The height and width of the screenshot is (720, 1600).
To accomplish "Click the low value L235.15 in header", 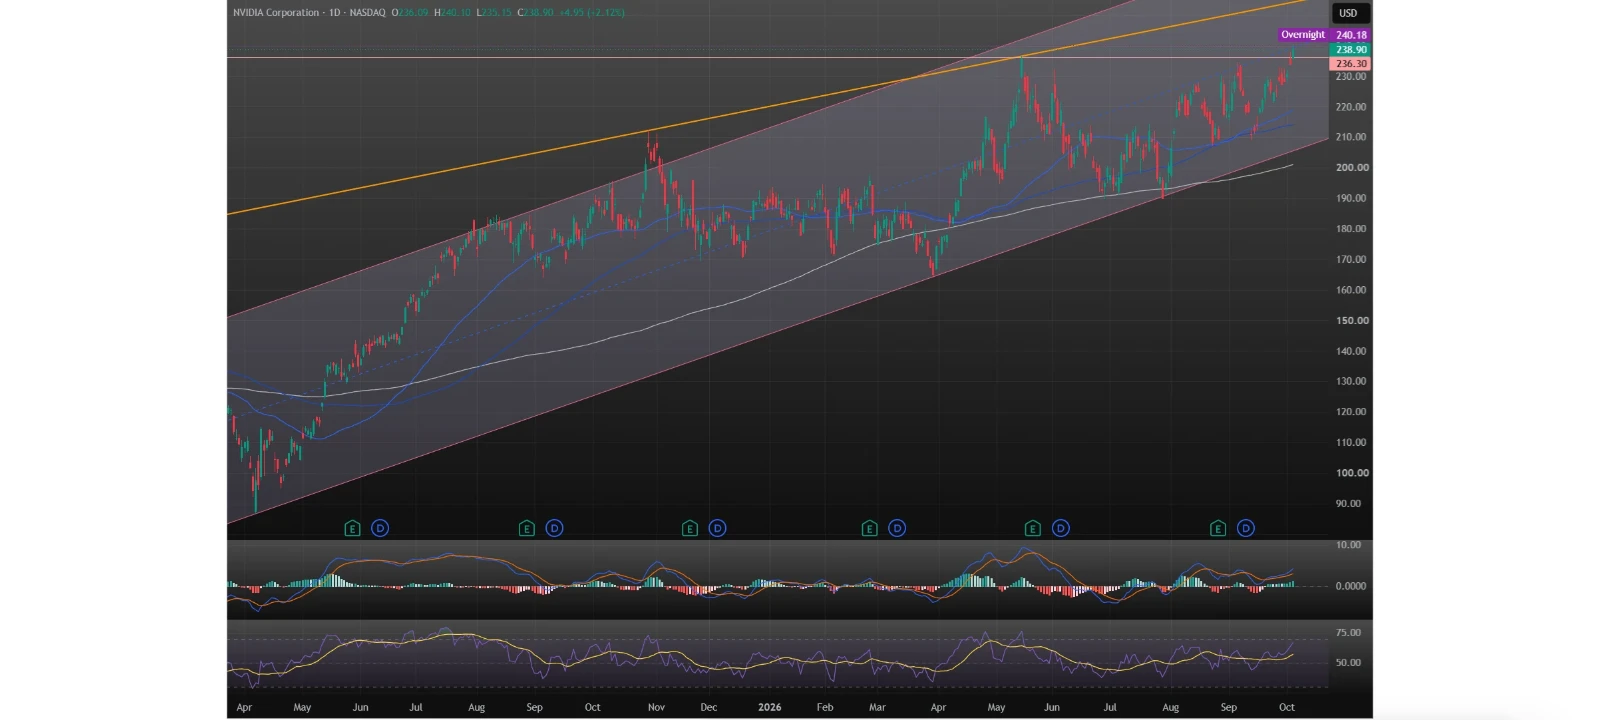I will point(494,13).
